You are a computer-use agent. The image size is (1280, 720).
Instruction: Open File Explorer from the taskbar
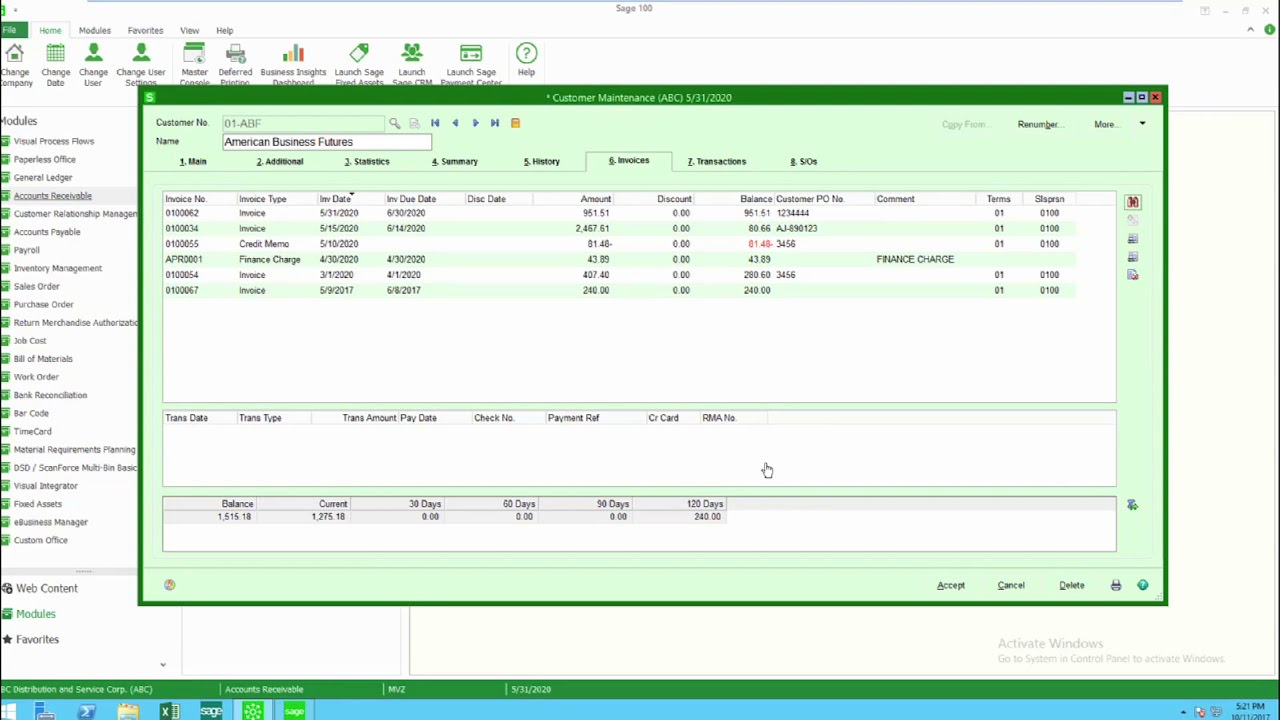[x=128, y=711]
